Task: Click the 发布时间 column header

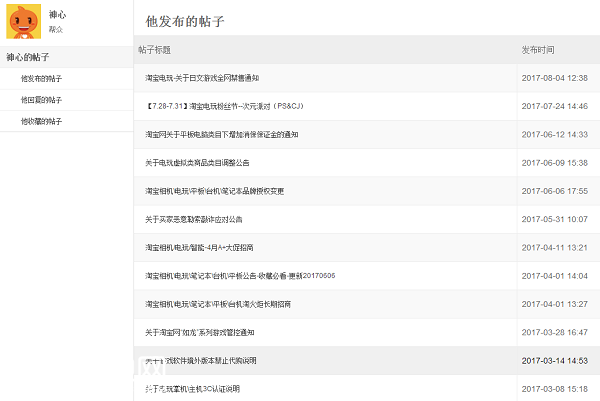Action: [x=538, y=50]
